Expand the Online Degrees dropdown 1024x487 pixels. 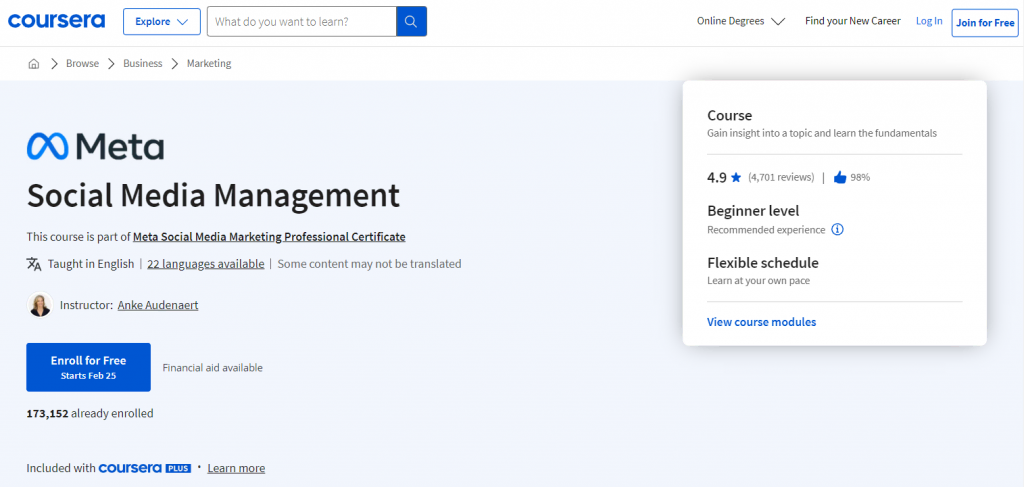(x=741, y=21)
